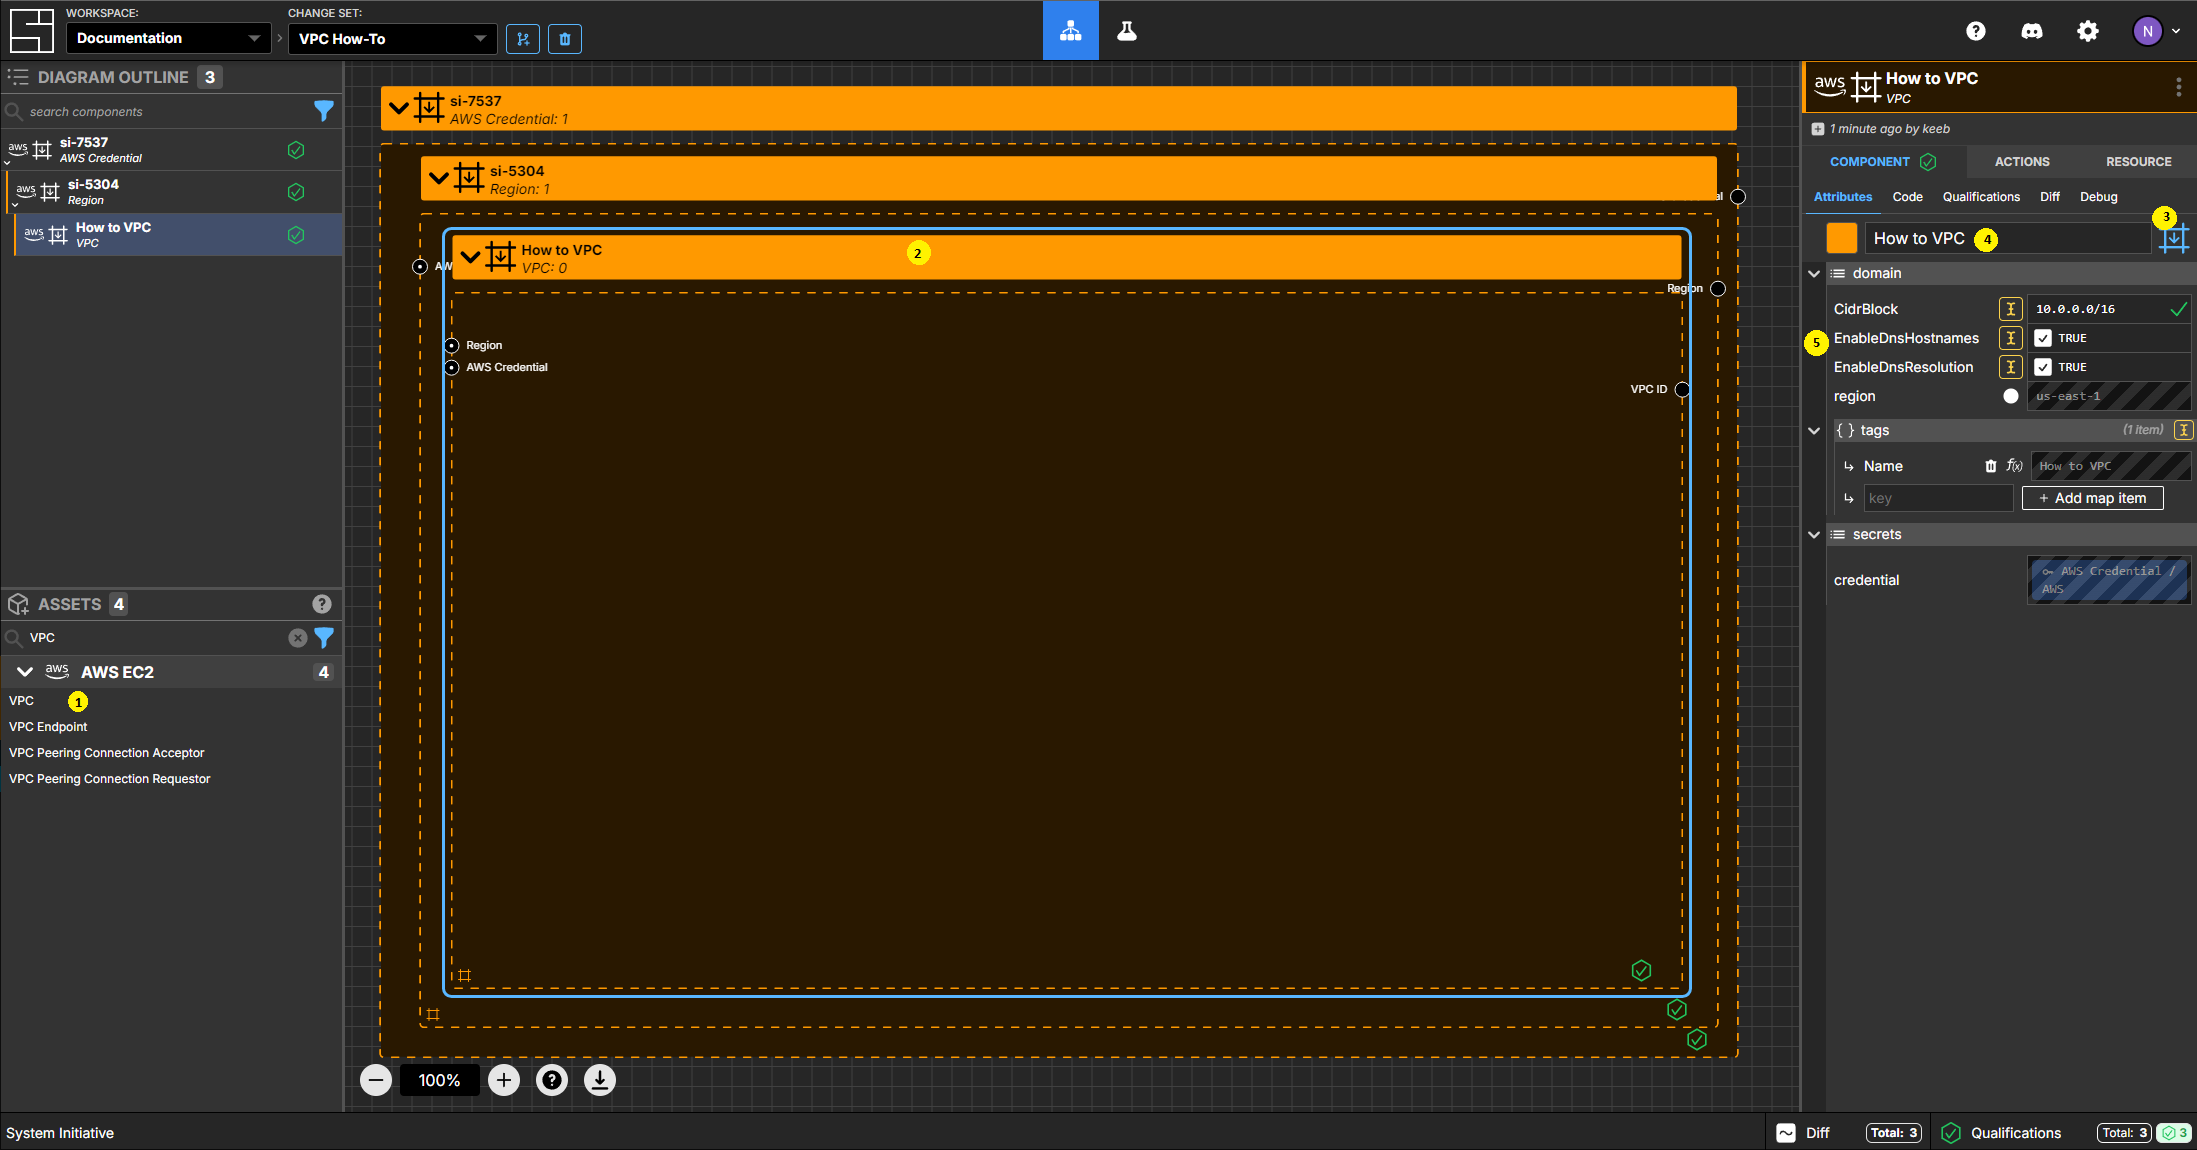This screenshot has width=2197, height=1150.
Task: Open the Change Set VPC How-To dropdown
Action: 392,38
